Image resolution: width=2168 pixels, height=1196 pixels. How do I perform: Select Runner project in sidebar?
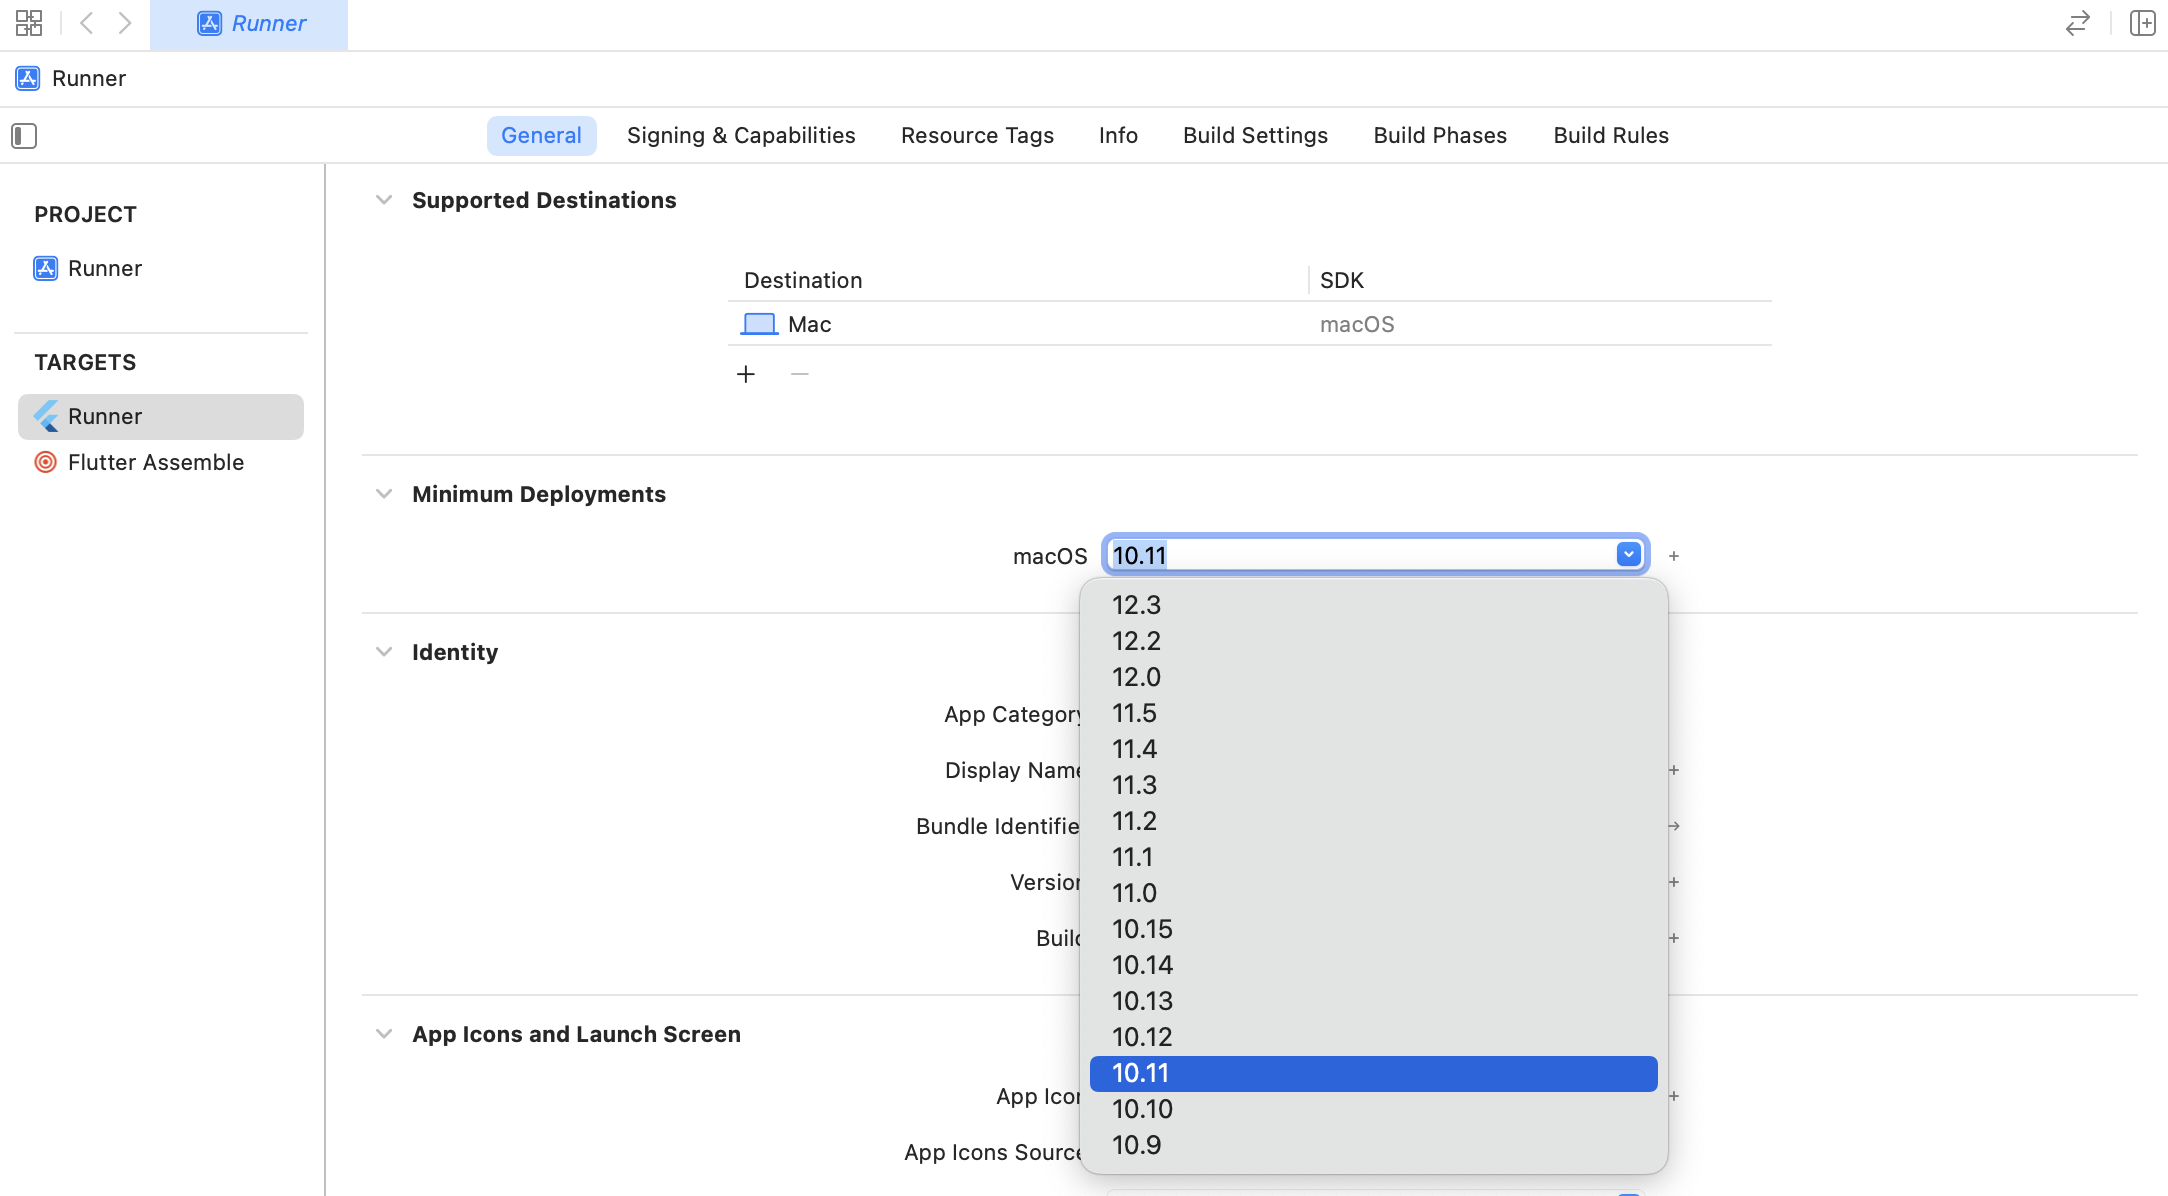104,268
